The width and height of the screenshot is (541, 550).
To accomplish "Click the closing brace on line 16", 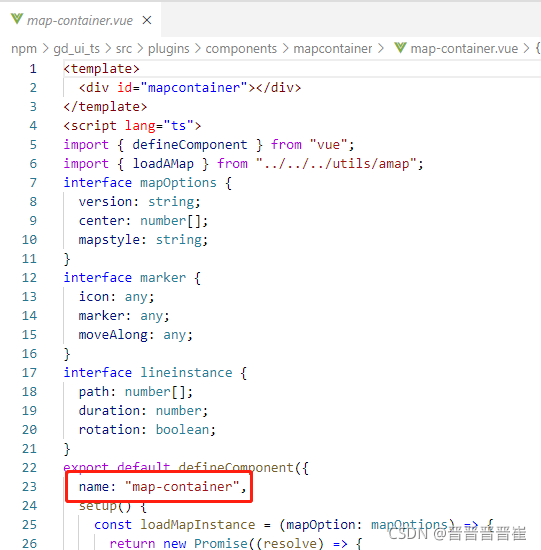I will click(x=67, y=354).
